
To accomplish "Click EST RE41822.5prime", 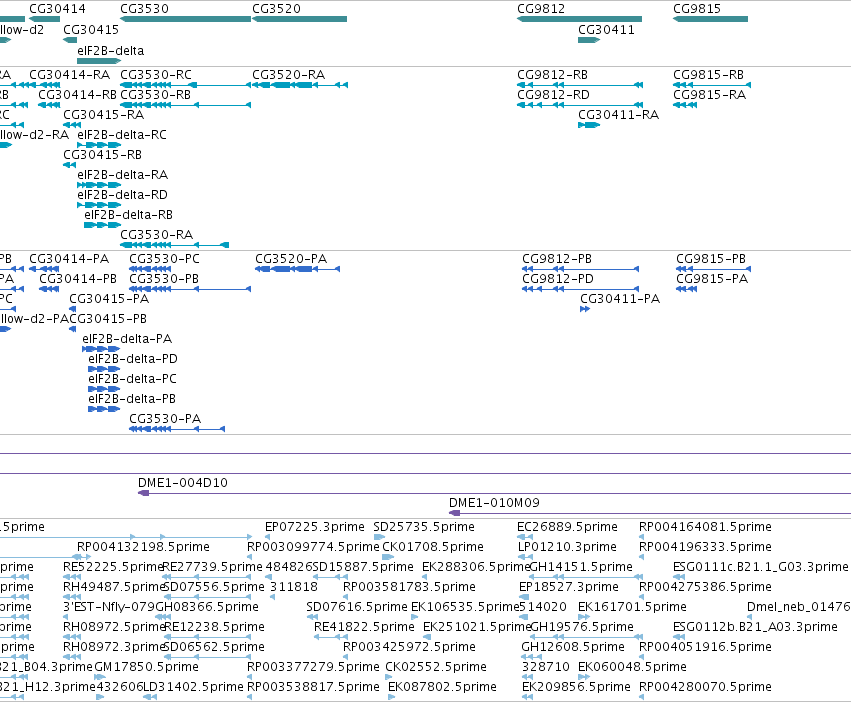I will tap(364, 627).
